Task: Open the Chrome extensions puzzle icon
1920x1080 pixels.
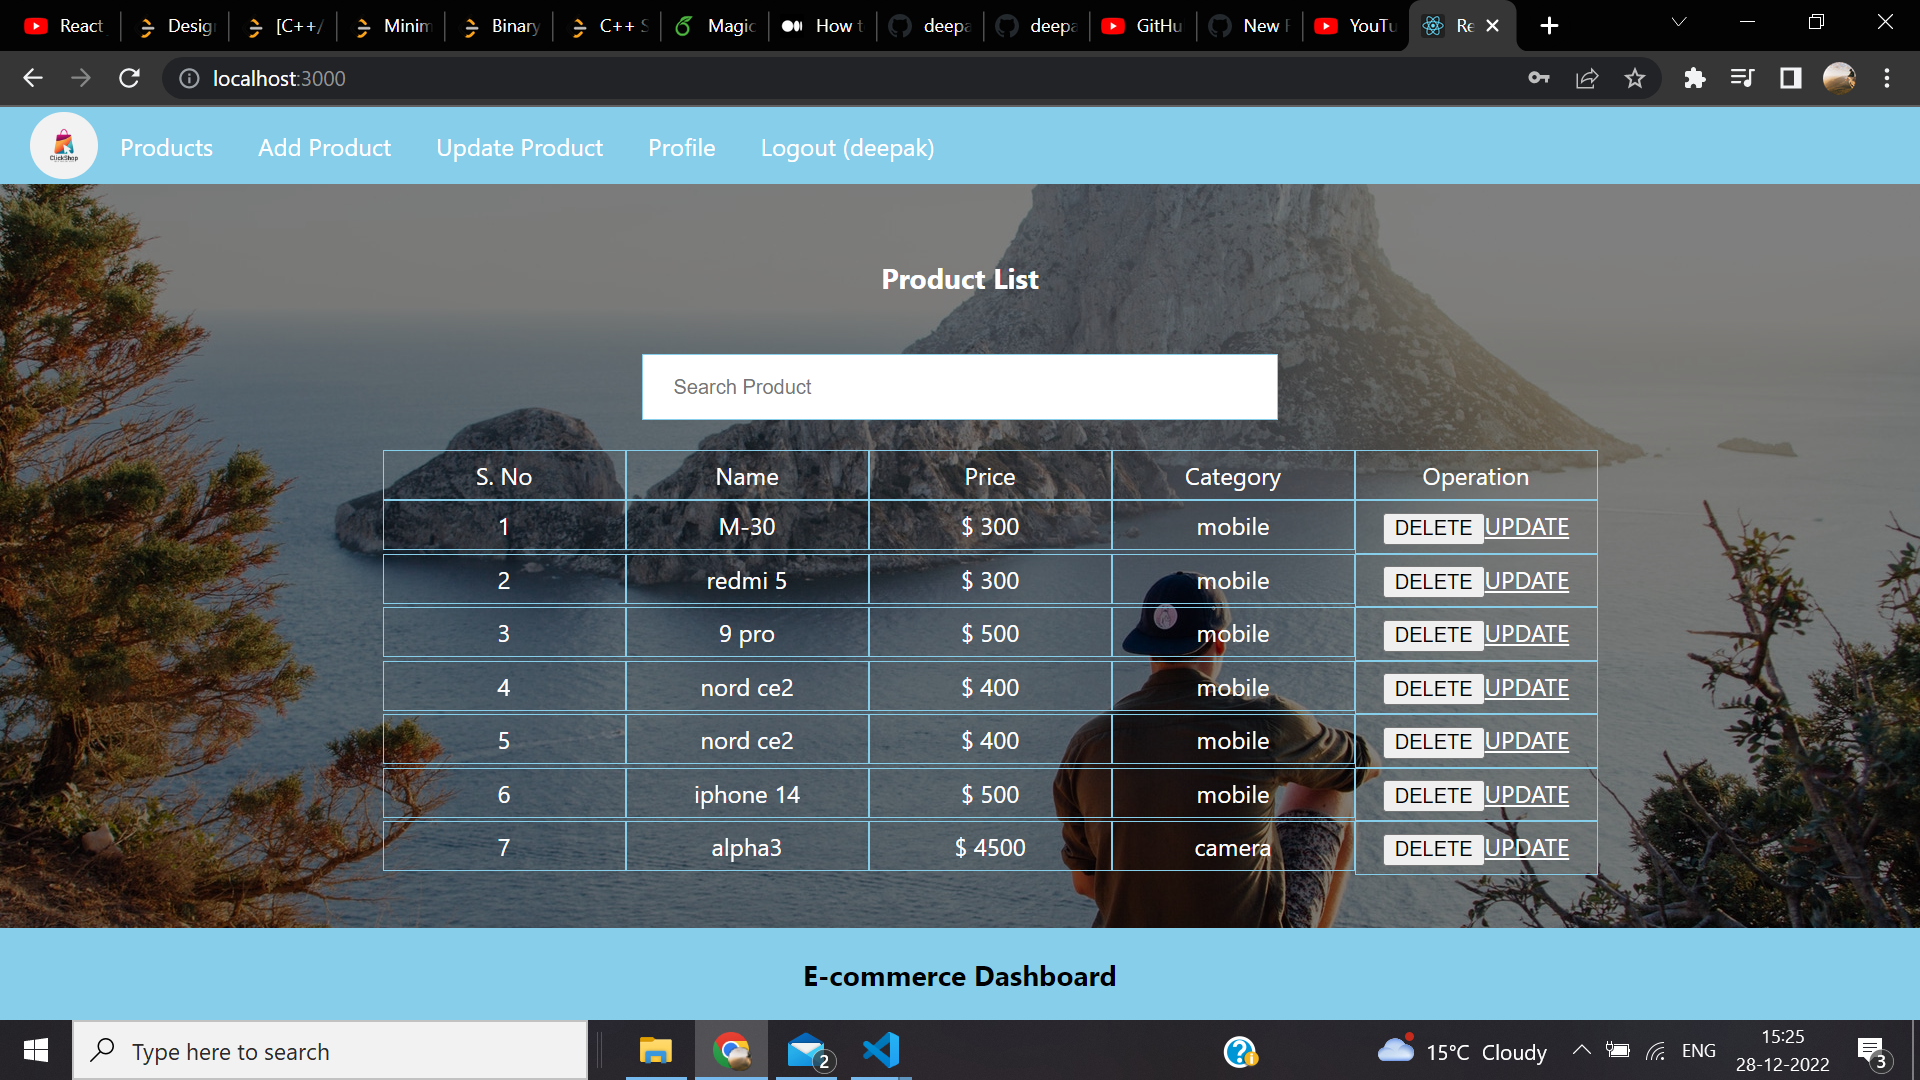Action: pos(1694,78)
